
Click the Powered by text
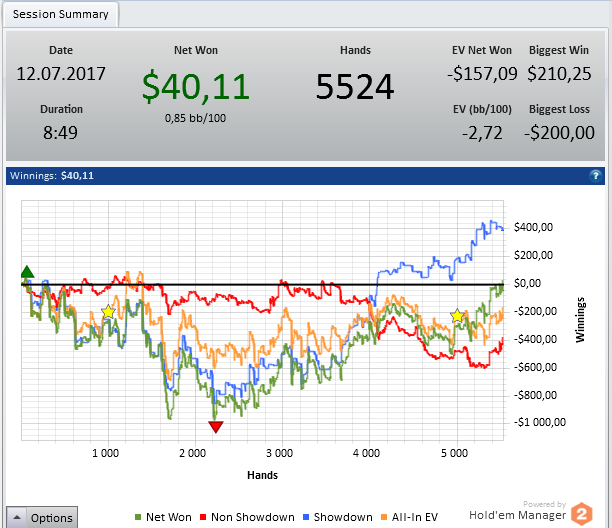click(544, 504)
